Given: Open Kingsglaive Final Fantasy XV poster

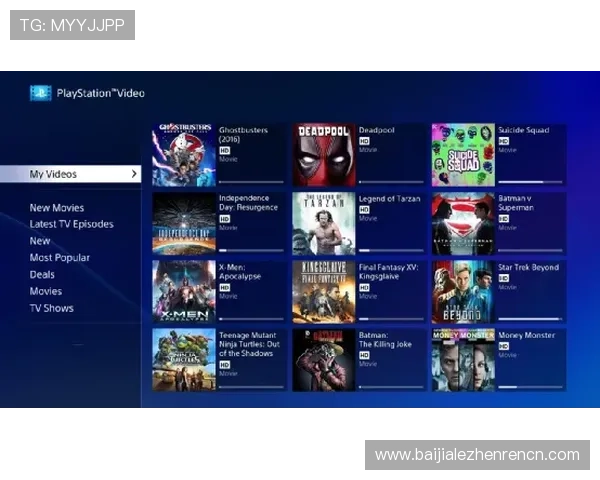Looking at the screenshot, I should point(324,292).
